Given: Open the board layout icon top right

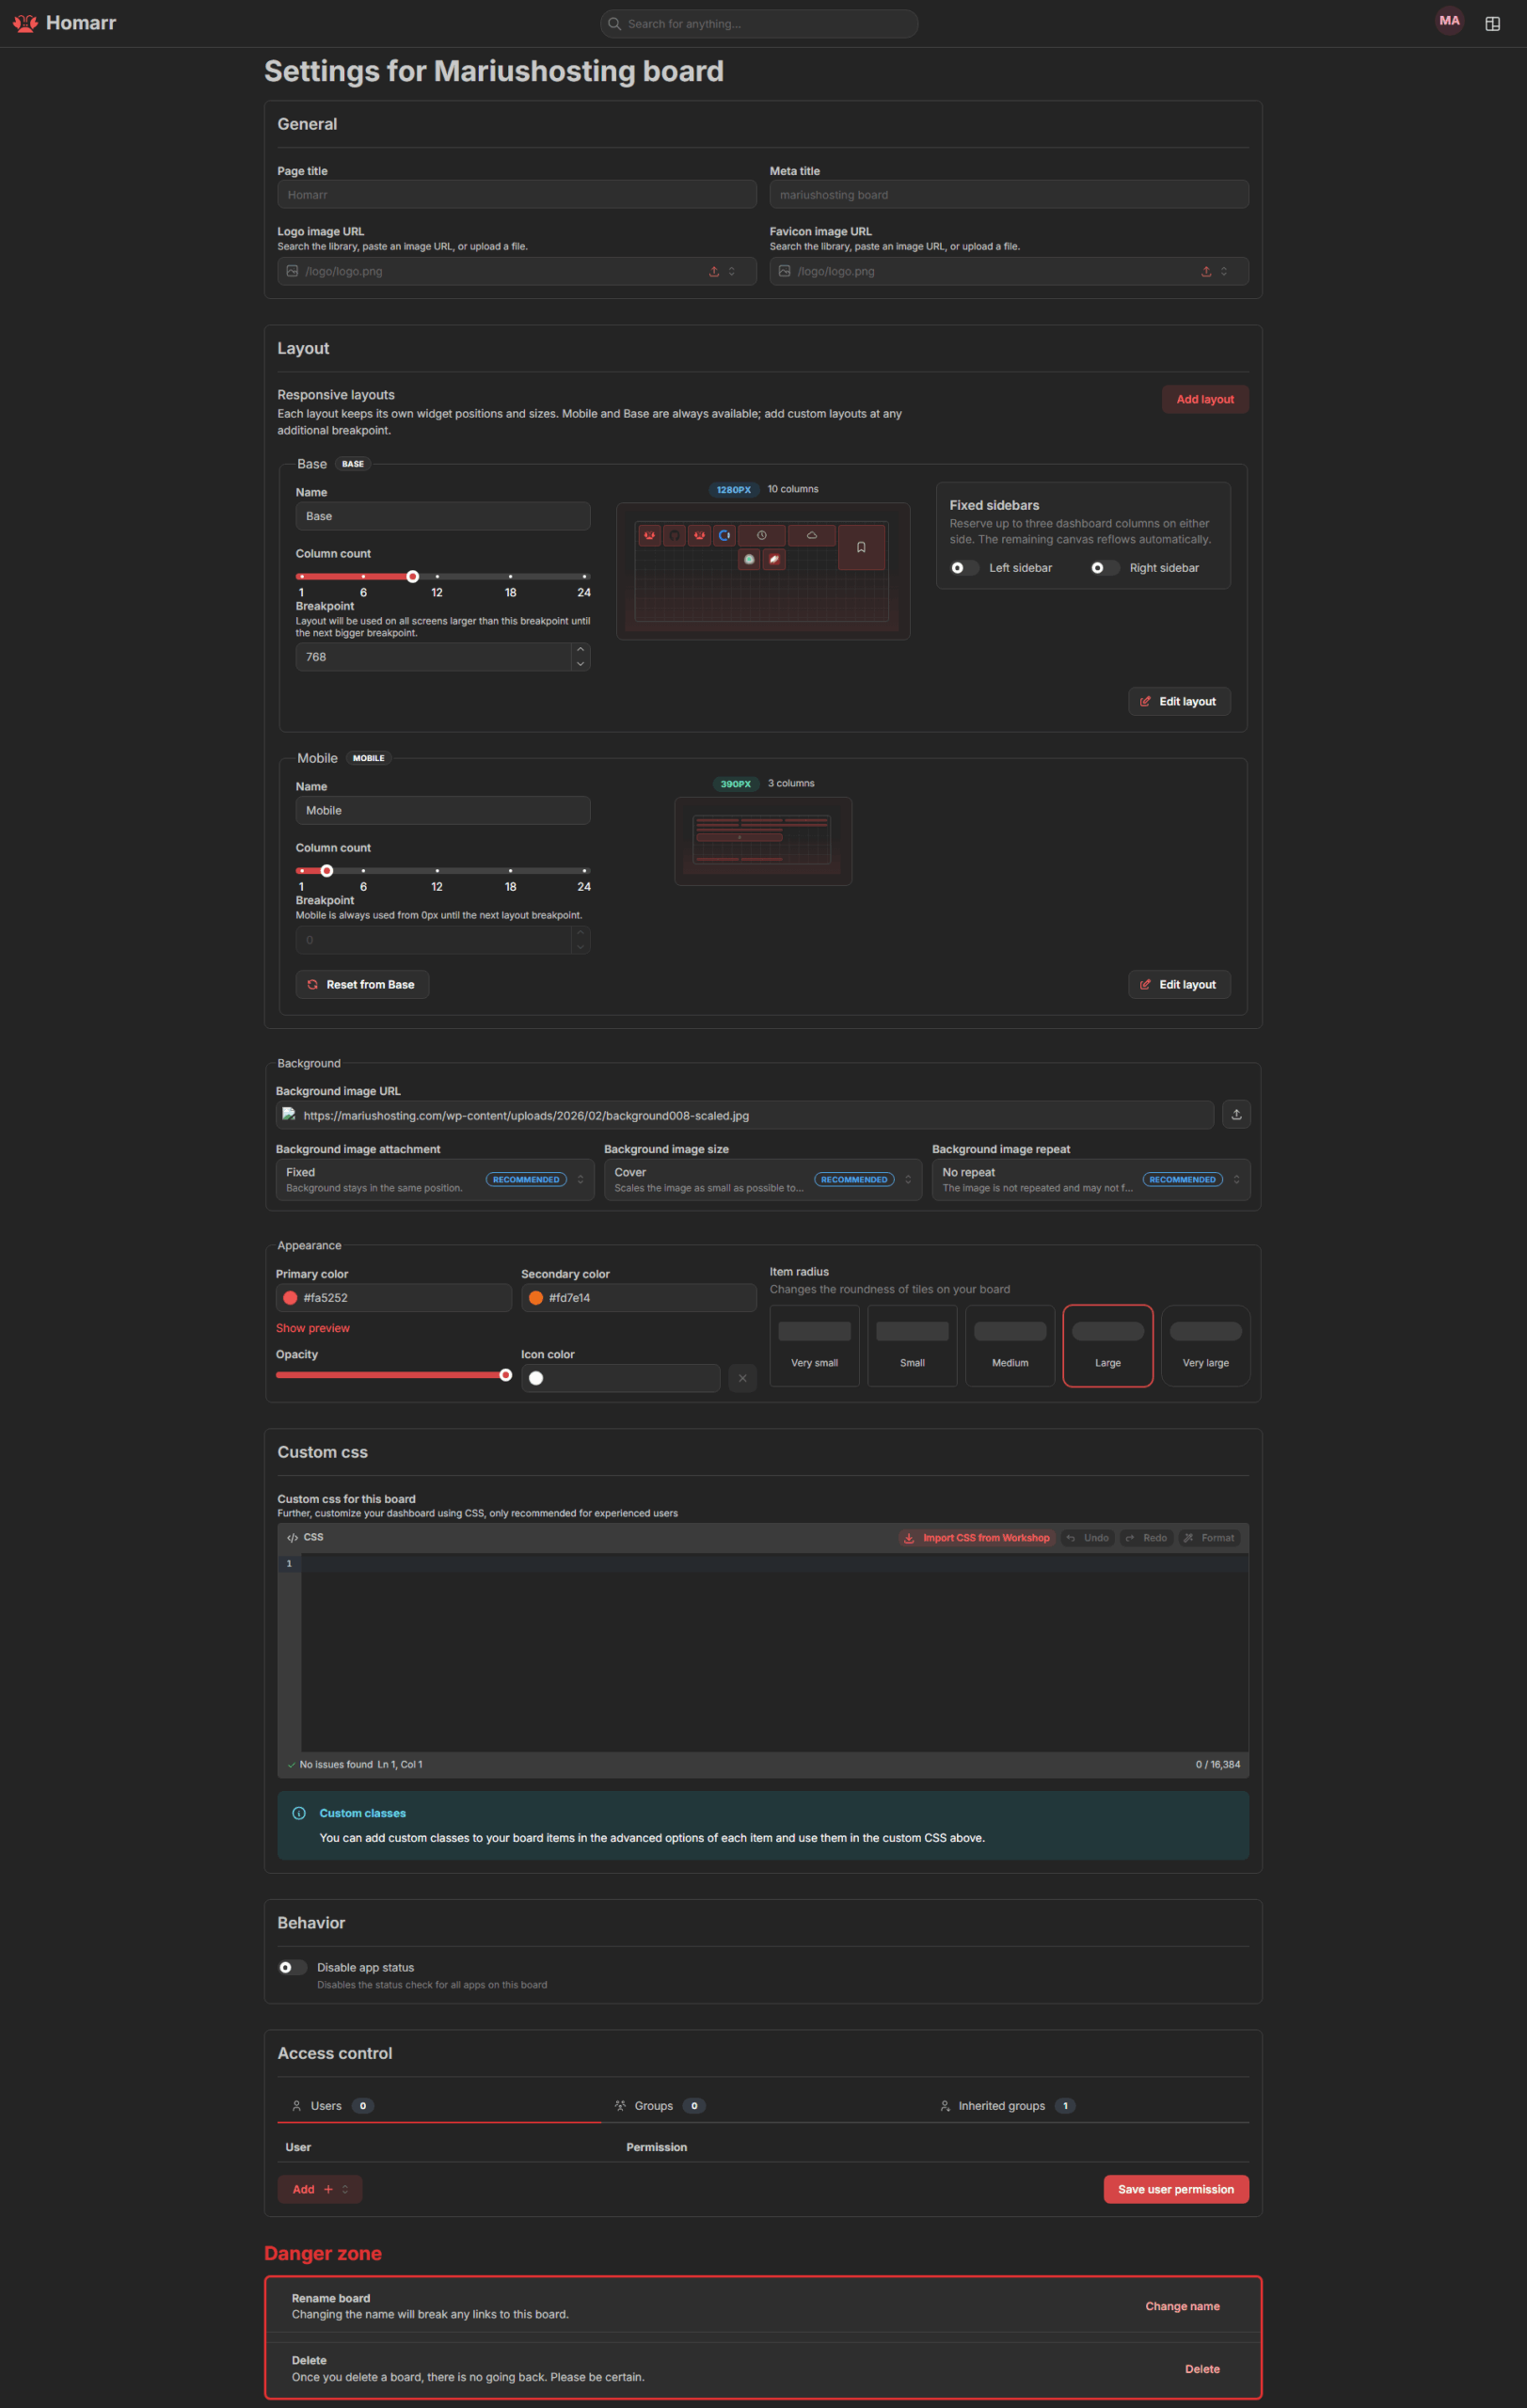Looking at the screenshot, I should tap(1492, 24).
